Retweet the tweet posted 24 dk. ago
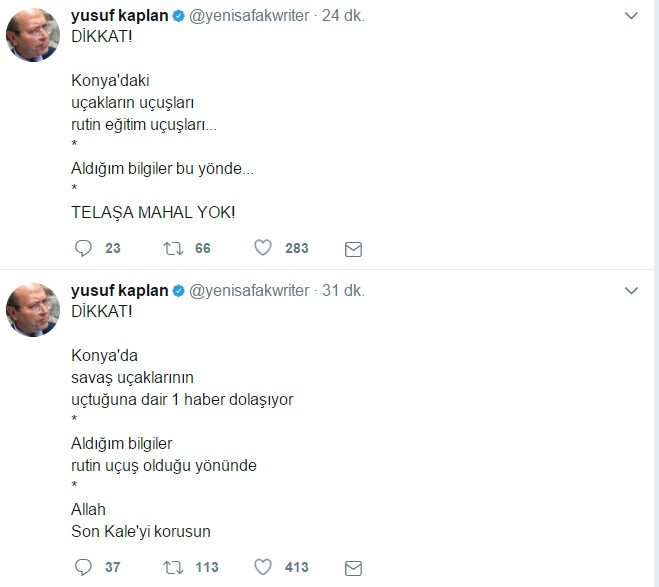This screenshot has width=659, height=587. click(x=173, y=248)
